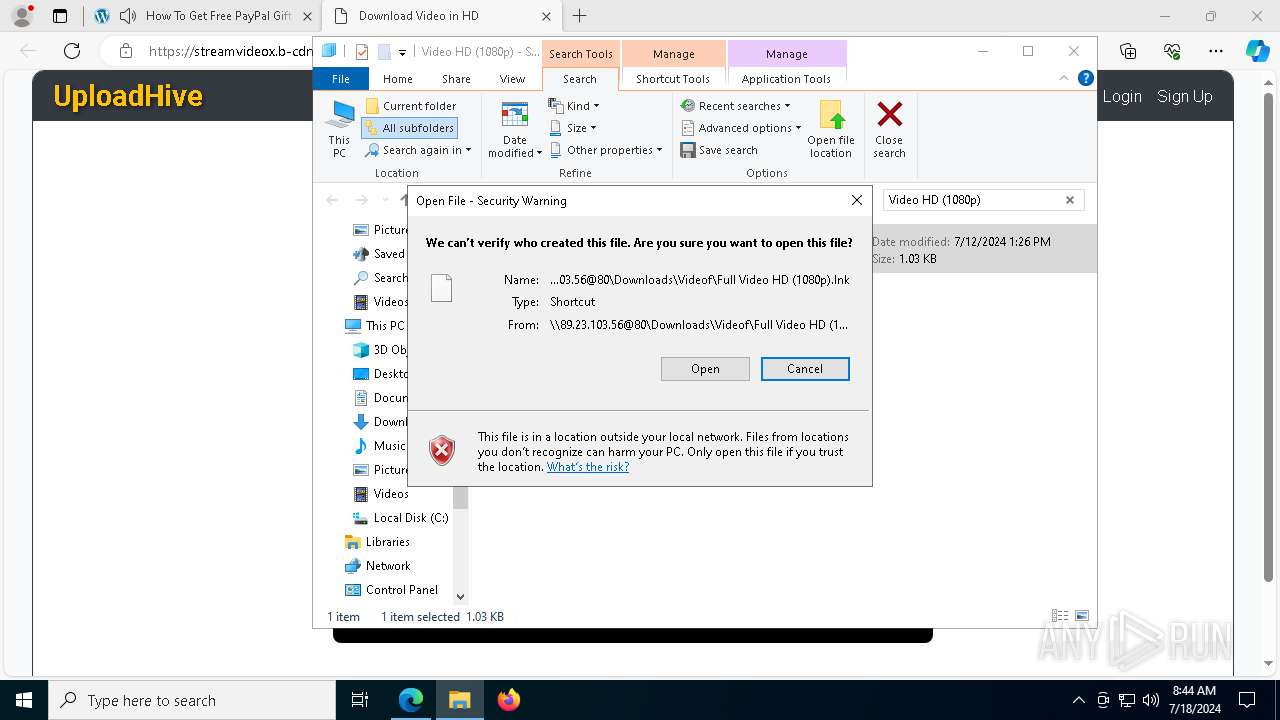
Task: Switch to the Home ribbon tab
Action: 398,79
